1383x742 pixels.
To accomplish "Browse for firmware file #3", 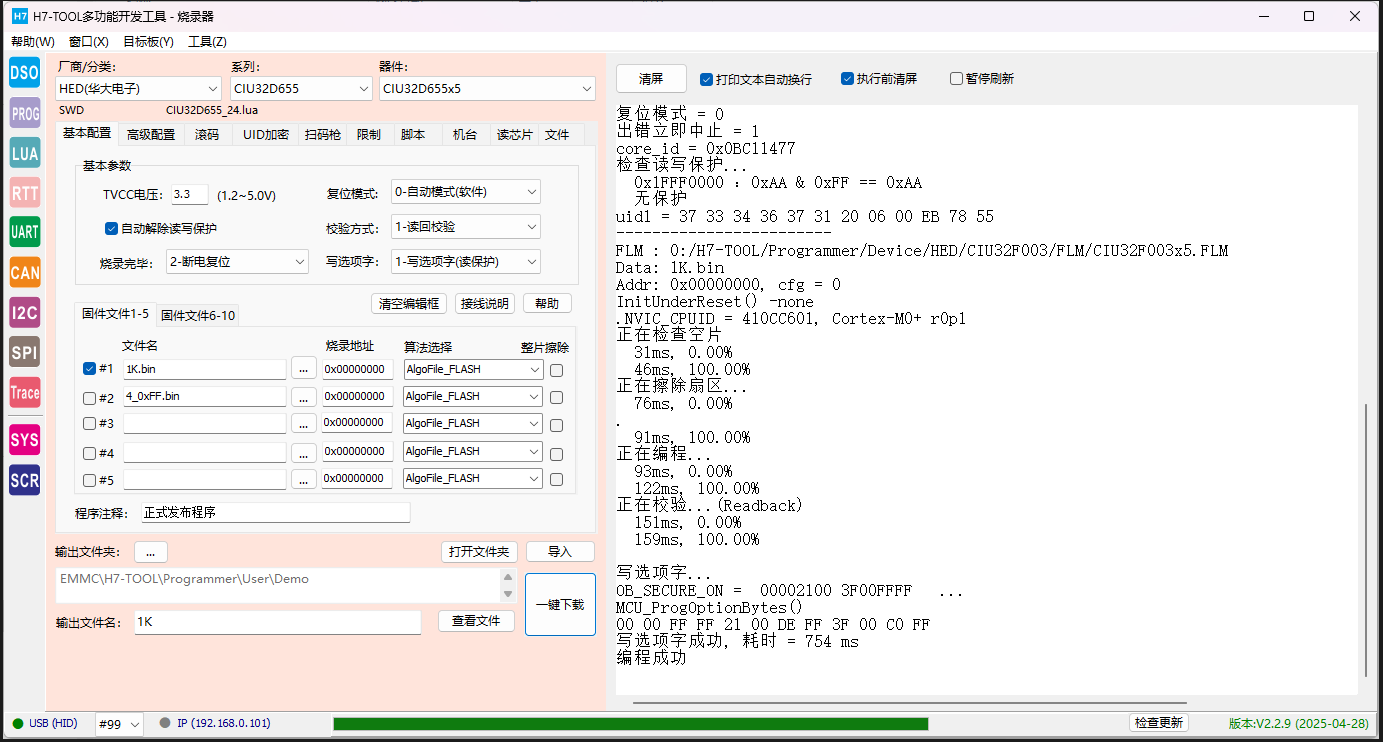I will pos(303,424).
